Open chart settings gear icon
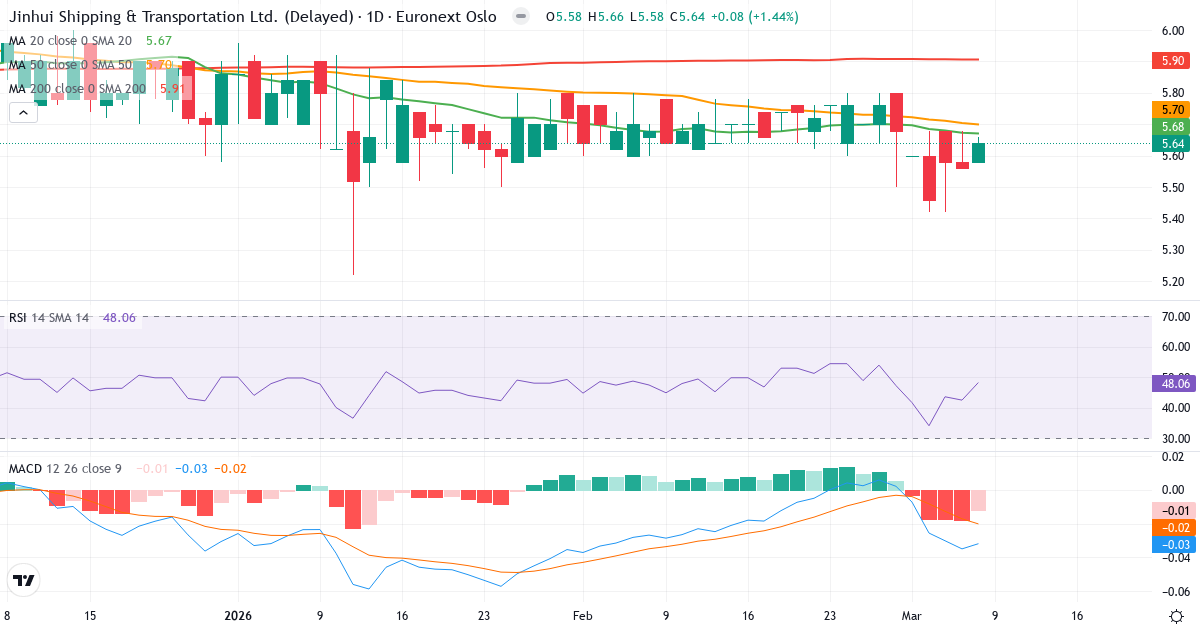 point(1176,616)
